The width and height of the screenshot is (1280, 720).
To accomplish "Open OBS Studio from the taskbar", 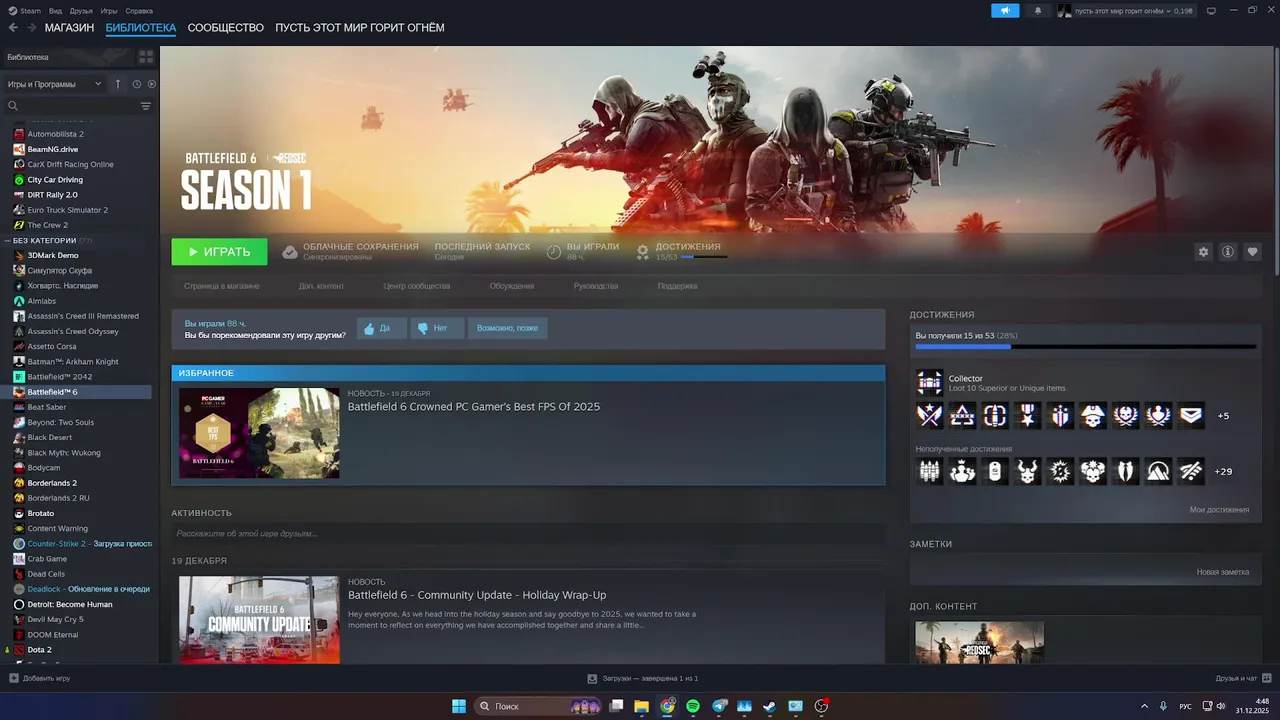I will [821, 706].
